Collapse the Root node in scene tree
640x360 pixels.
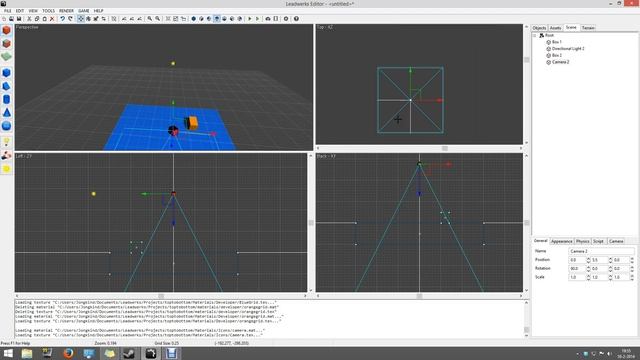click(535, 36)
